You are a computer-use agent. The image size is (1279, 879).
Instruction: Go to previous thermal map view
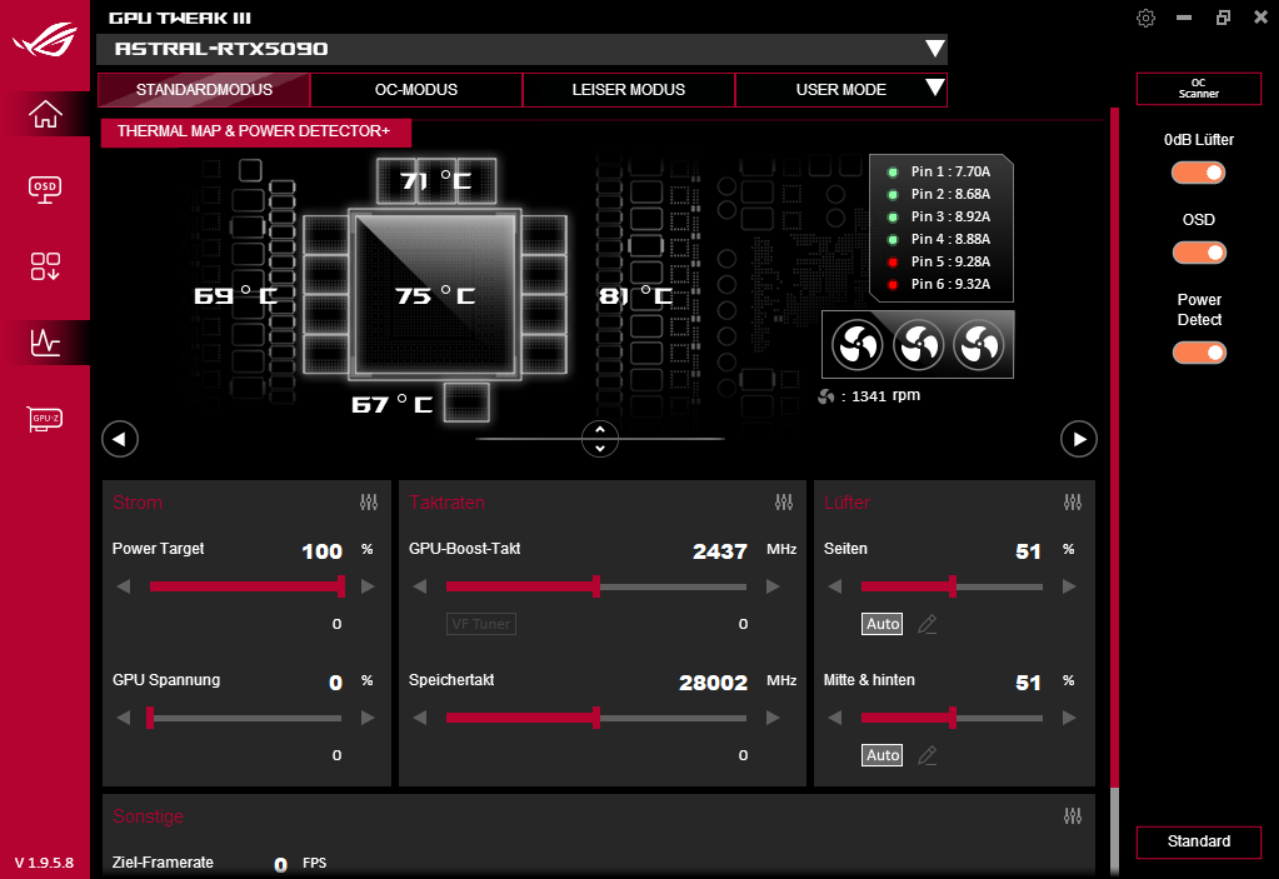(120, 438)
